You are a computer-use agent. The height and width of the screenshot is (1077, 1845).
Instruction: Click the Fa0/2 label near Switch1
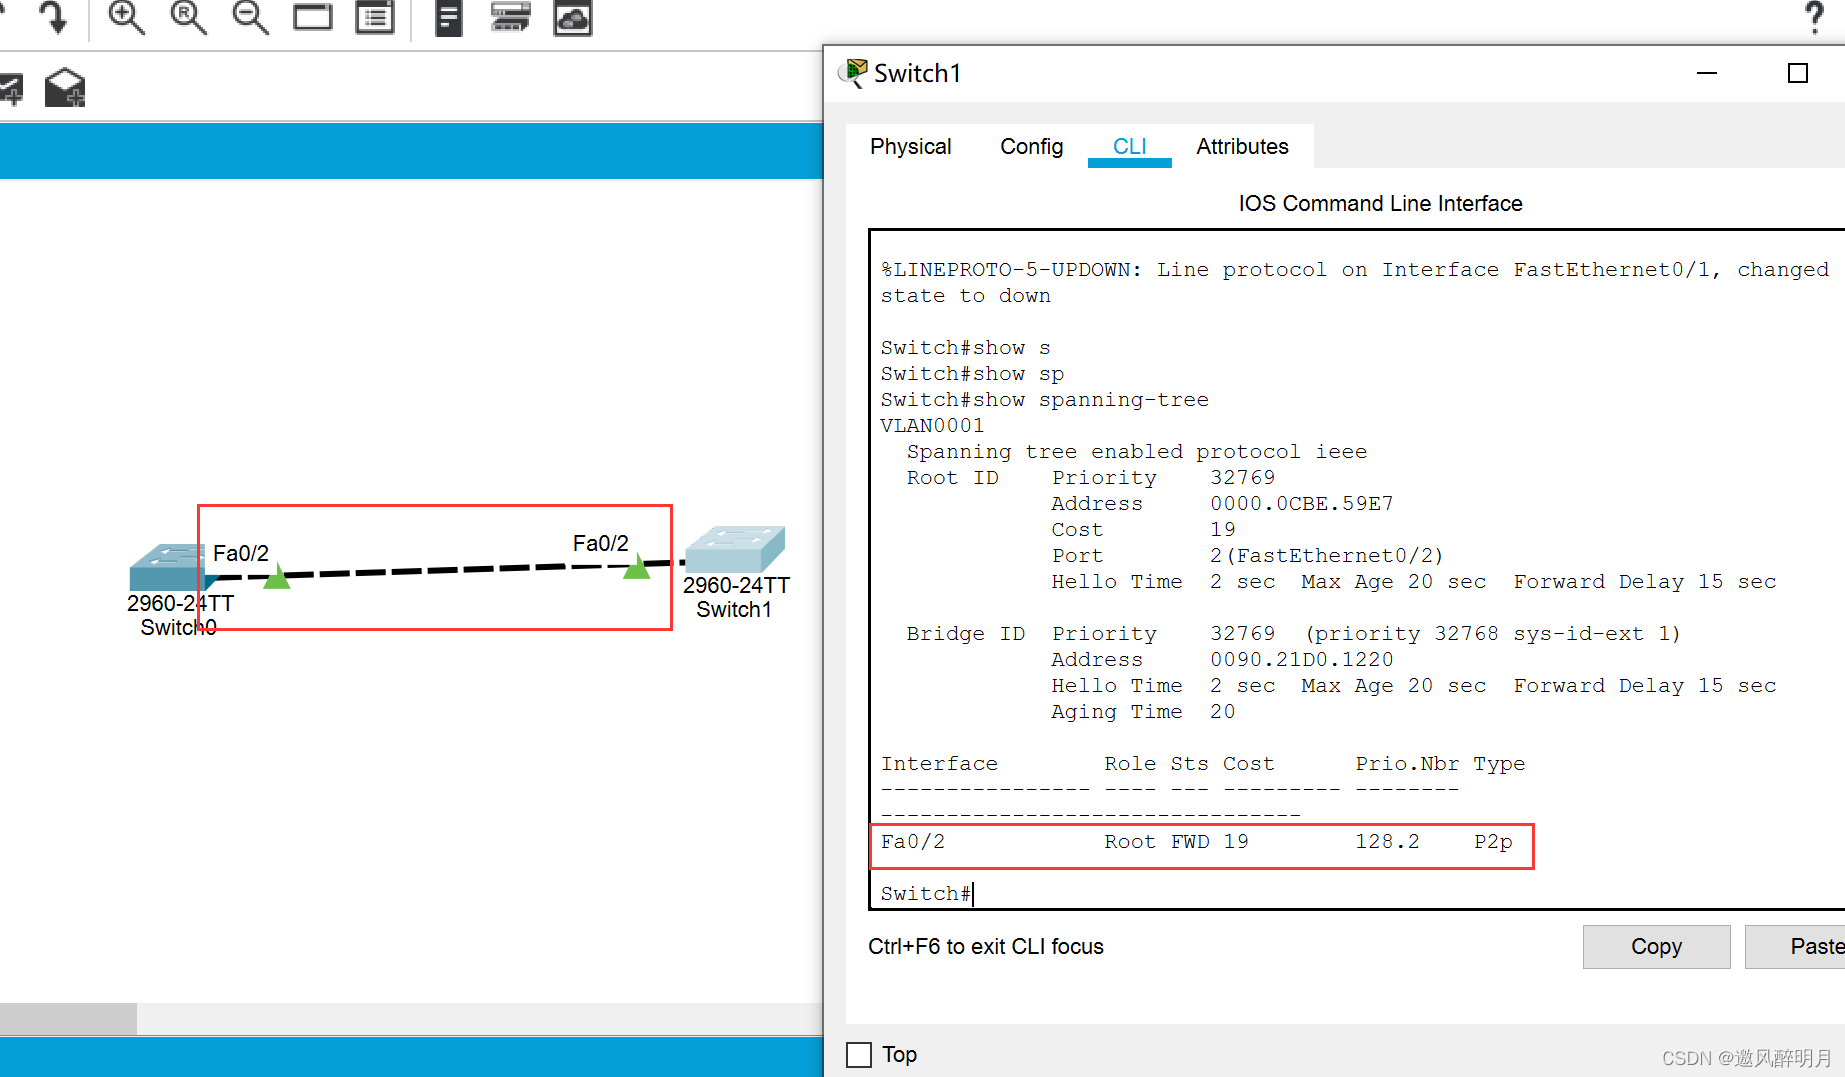pyautogui.click(x=600, y=543)
